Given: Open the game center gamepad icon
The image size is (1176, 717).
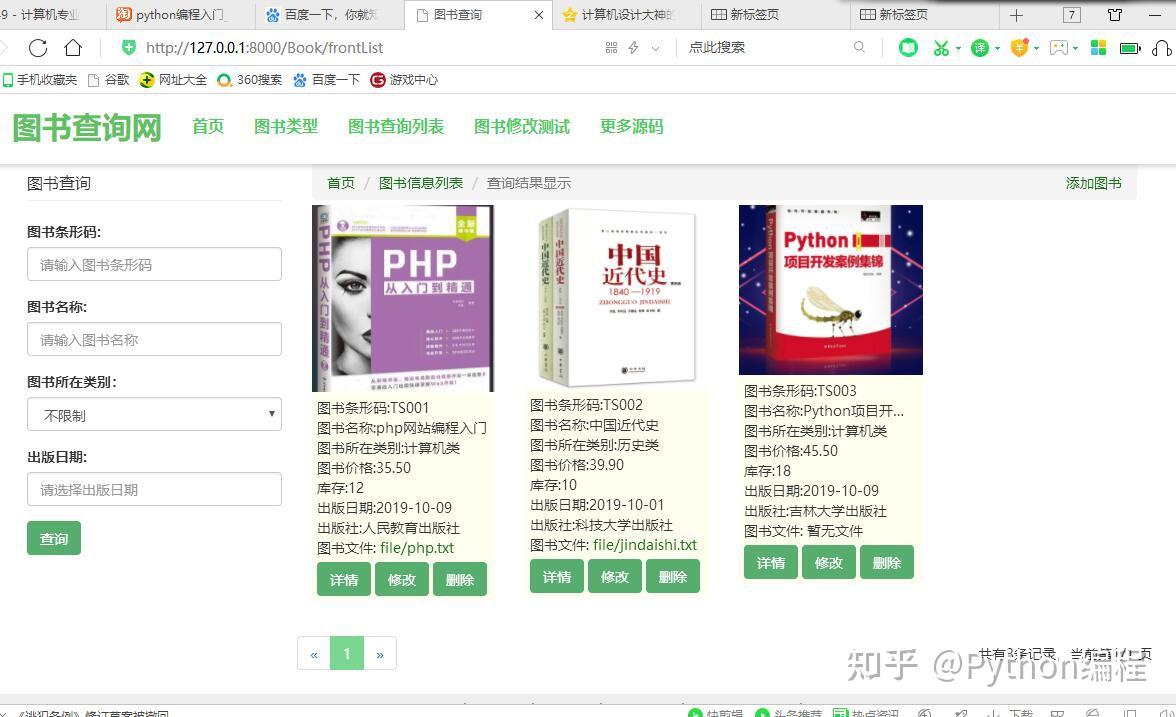Looking at the screenshot, I should (x=1060, y=47).
